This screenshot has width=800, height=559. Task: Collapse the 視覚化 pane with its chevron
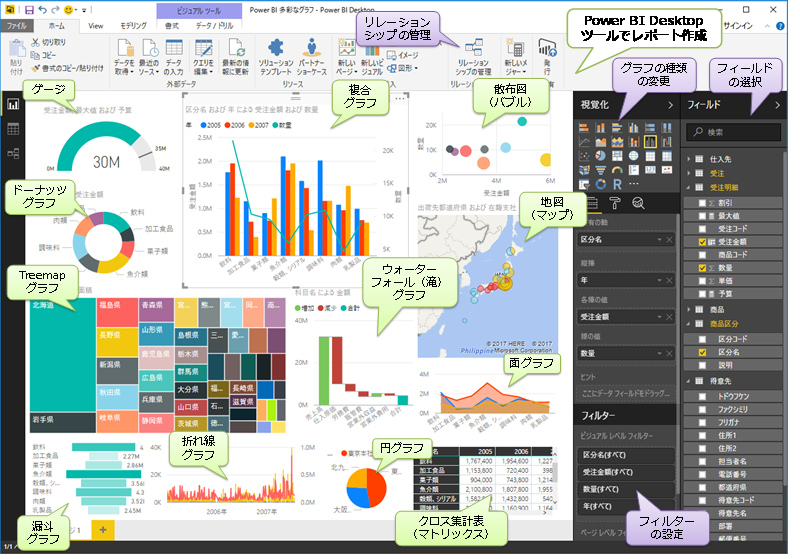point(670,105)
